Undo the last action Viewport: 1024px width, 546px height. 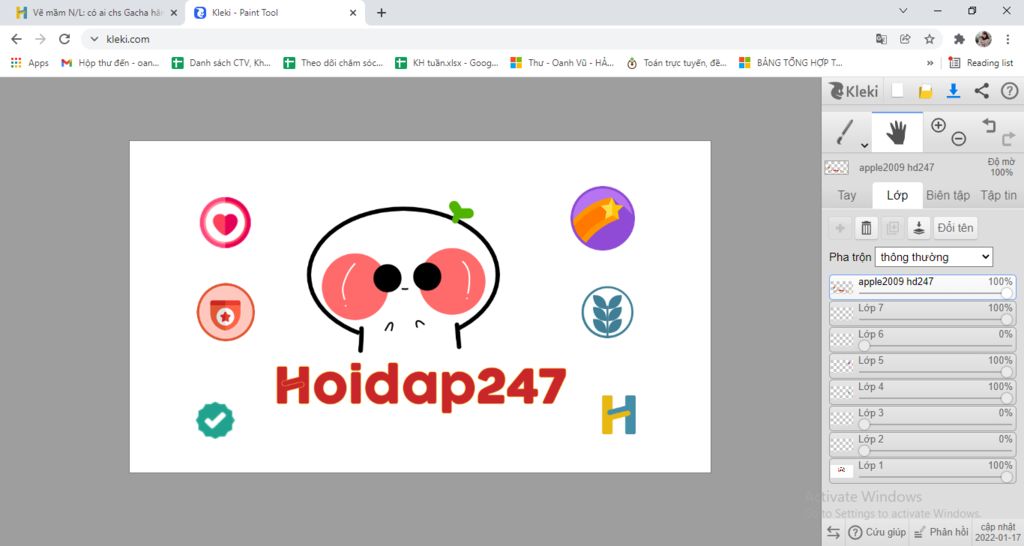point(989,125)
